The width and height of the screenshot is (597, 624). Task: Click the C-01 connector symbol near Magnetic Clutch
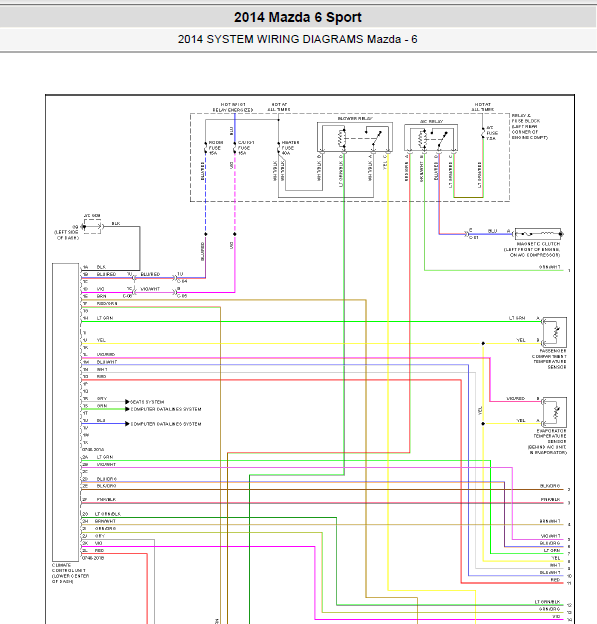coord(466,234)
